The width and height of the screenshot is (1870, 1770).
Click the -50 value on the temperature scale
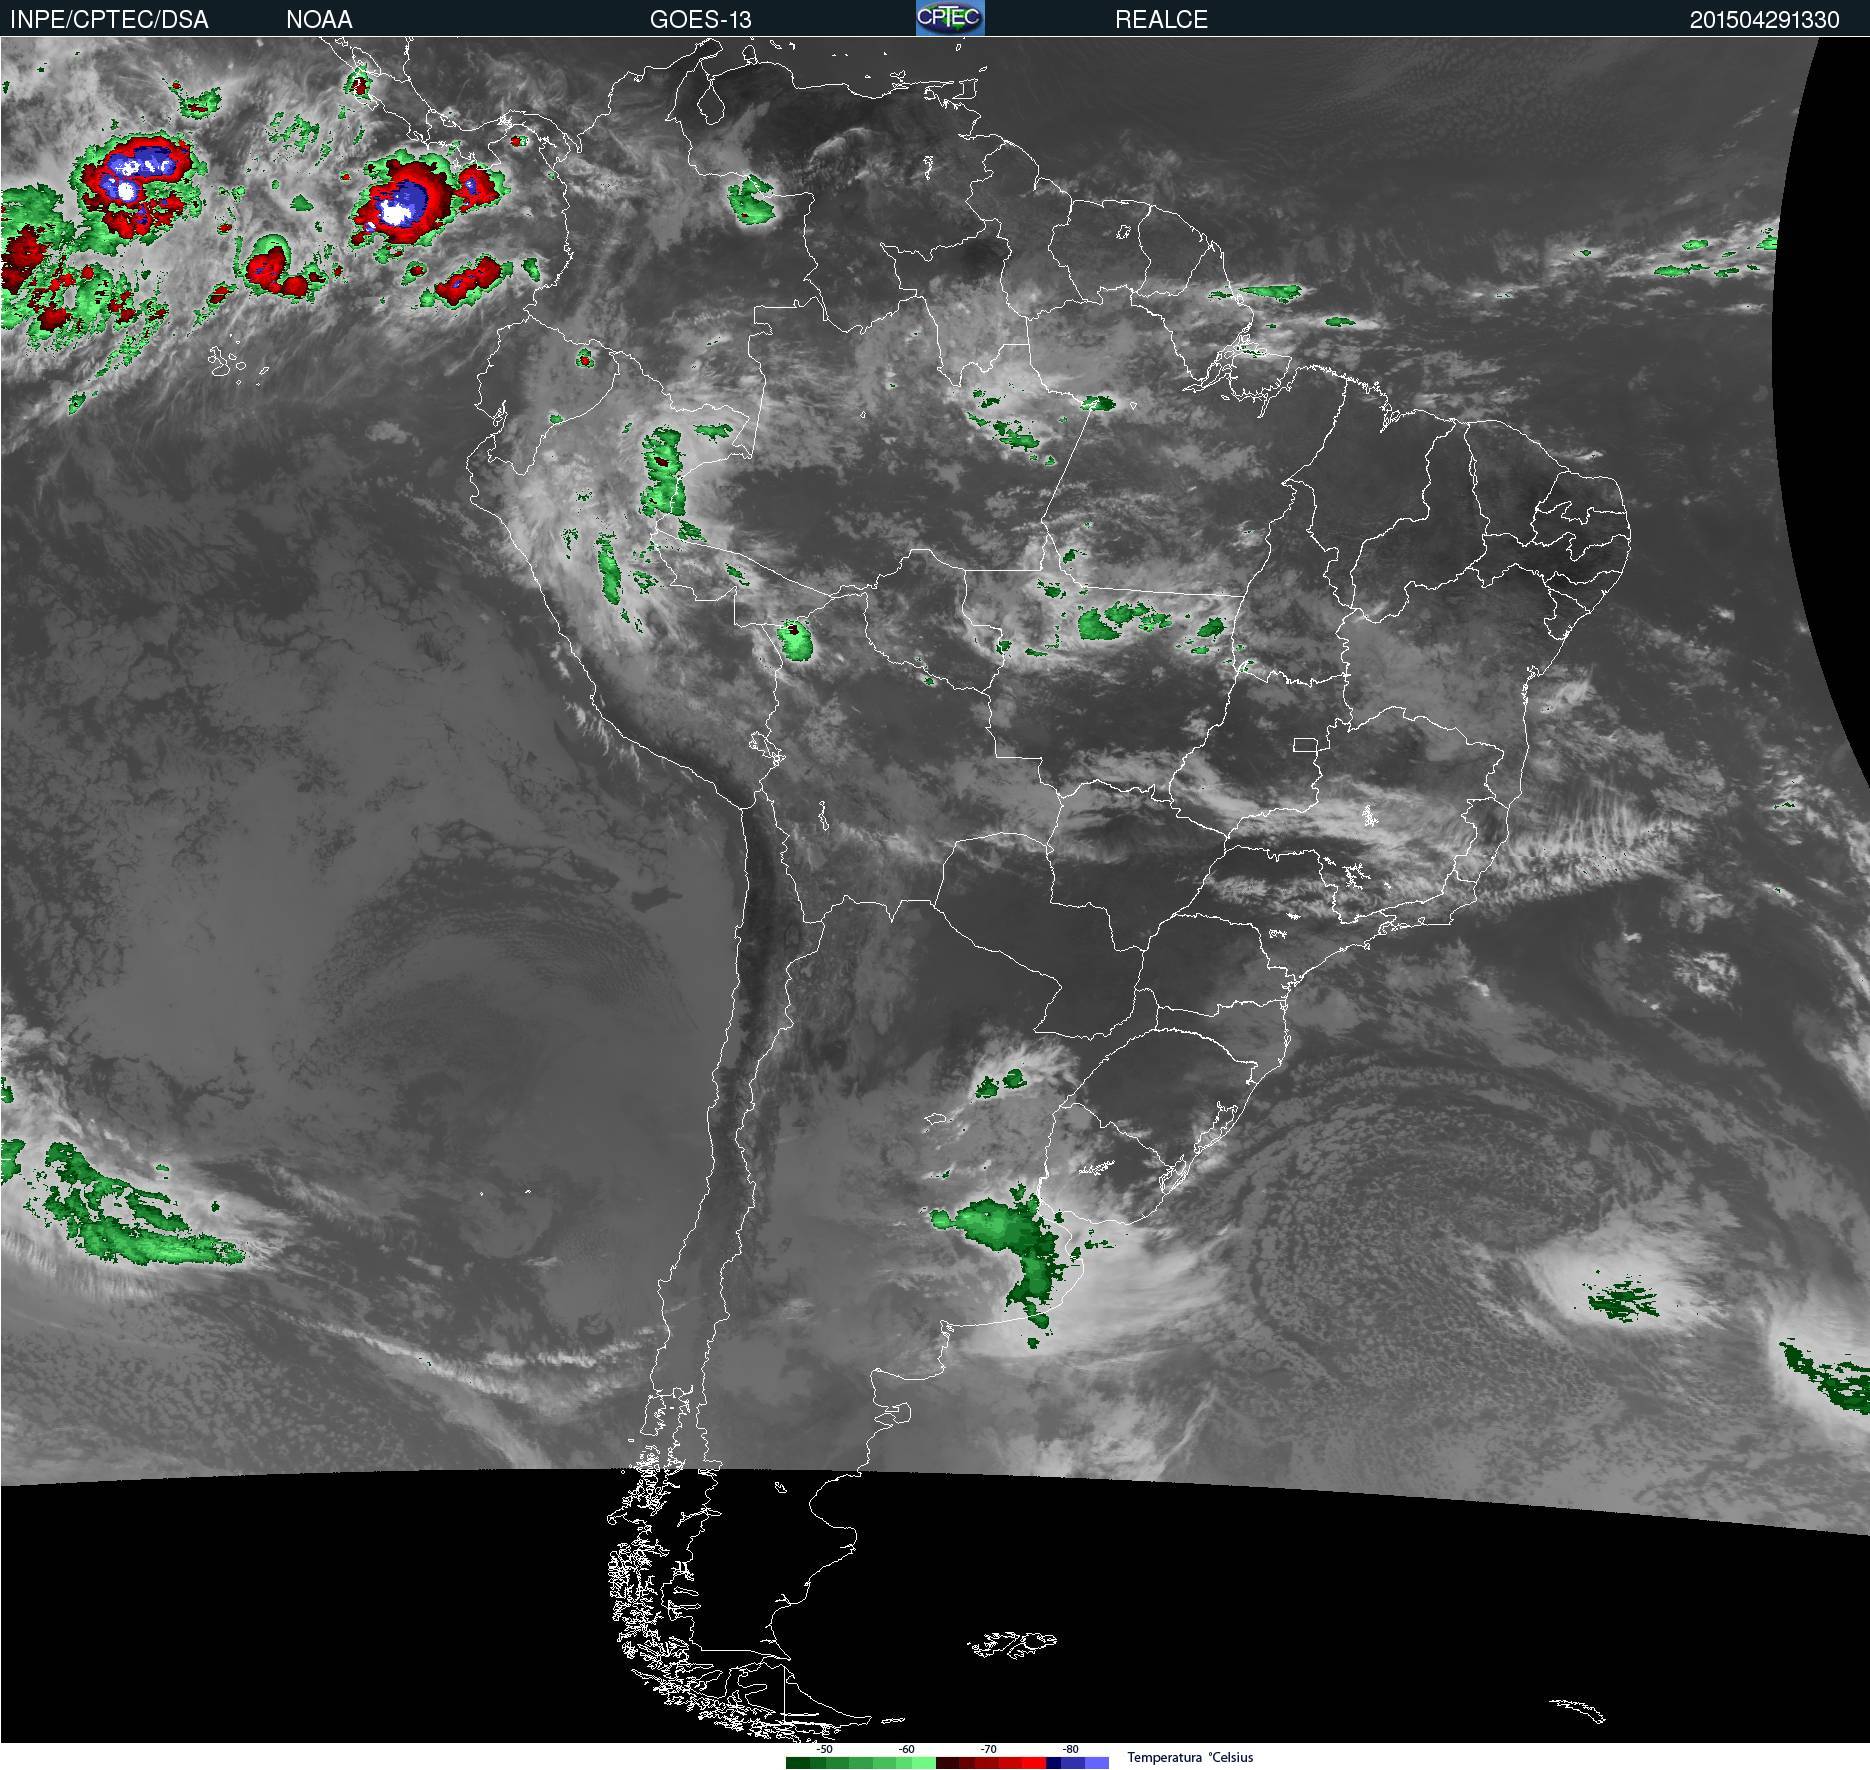click(x=824, y=1749)
